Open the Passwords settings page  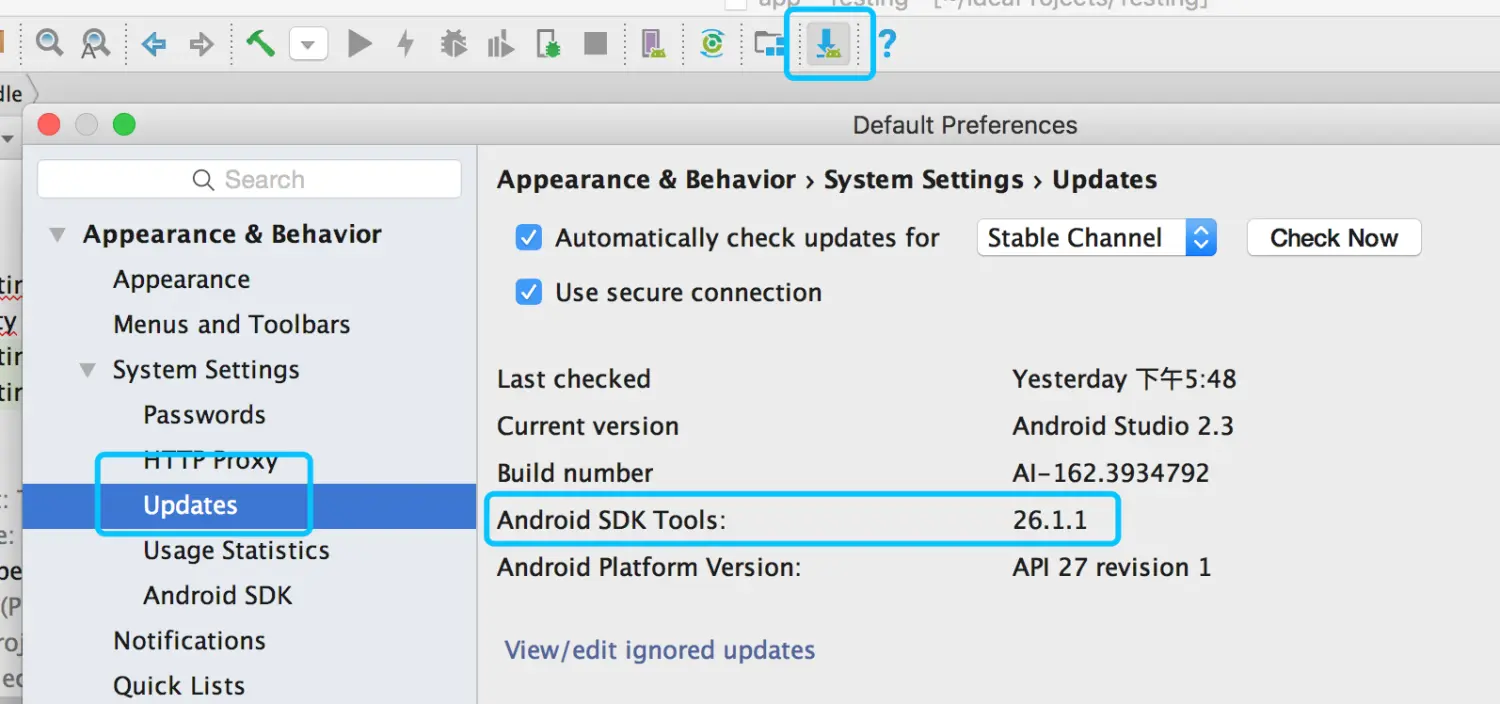(204, 415)
